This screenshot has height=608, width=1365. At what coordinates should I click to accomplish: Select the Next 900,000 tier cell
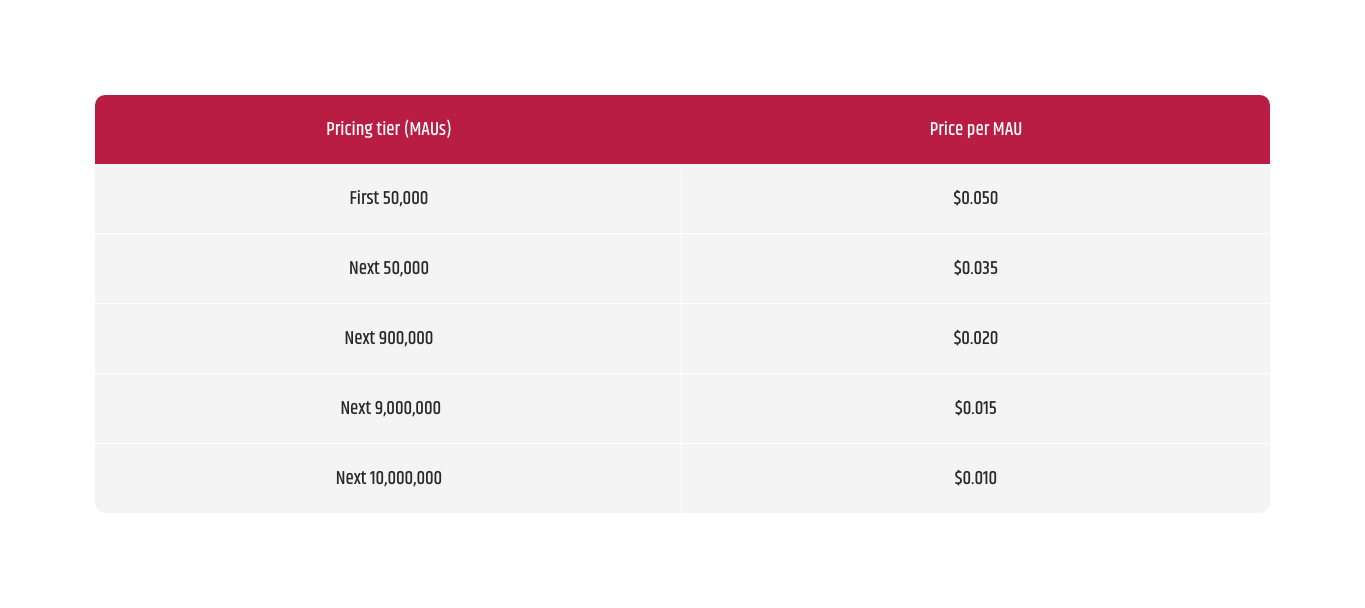point(388,338)
